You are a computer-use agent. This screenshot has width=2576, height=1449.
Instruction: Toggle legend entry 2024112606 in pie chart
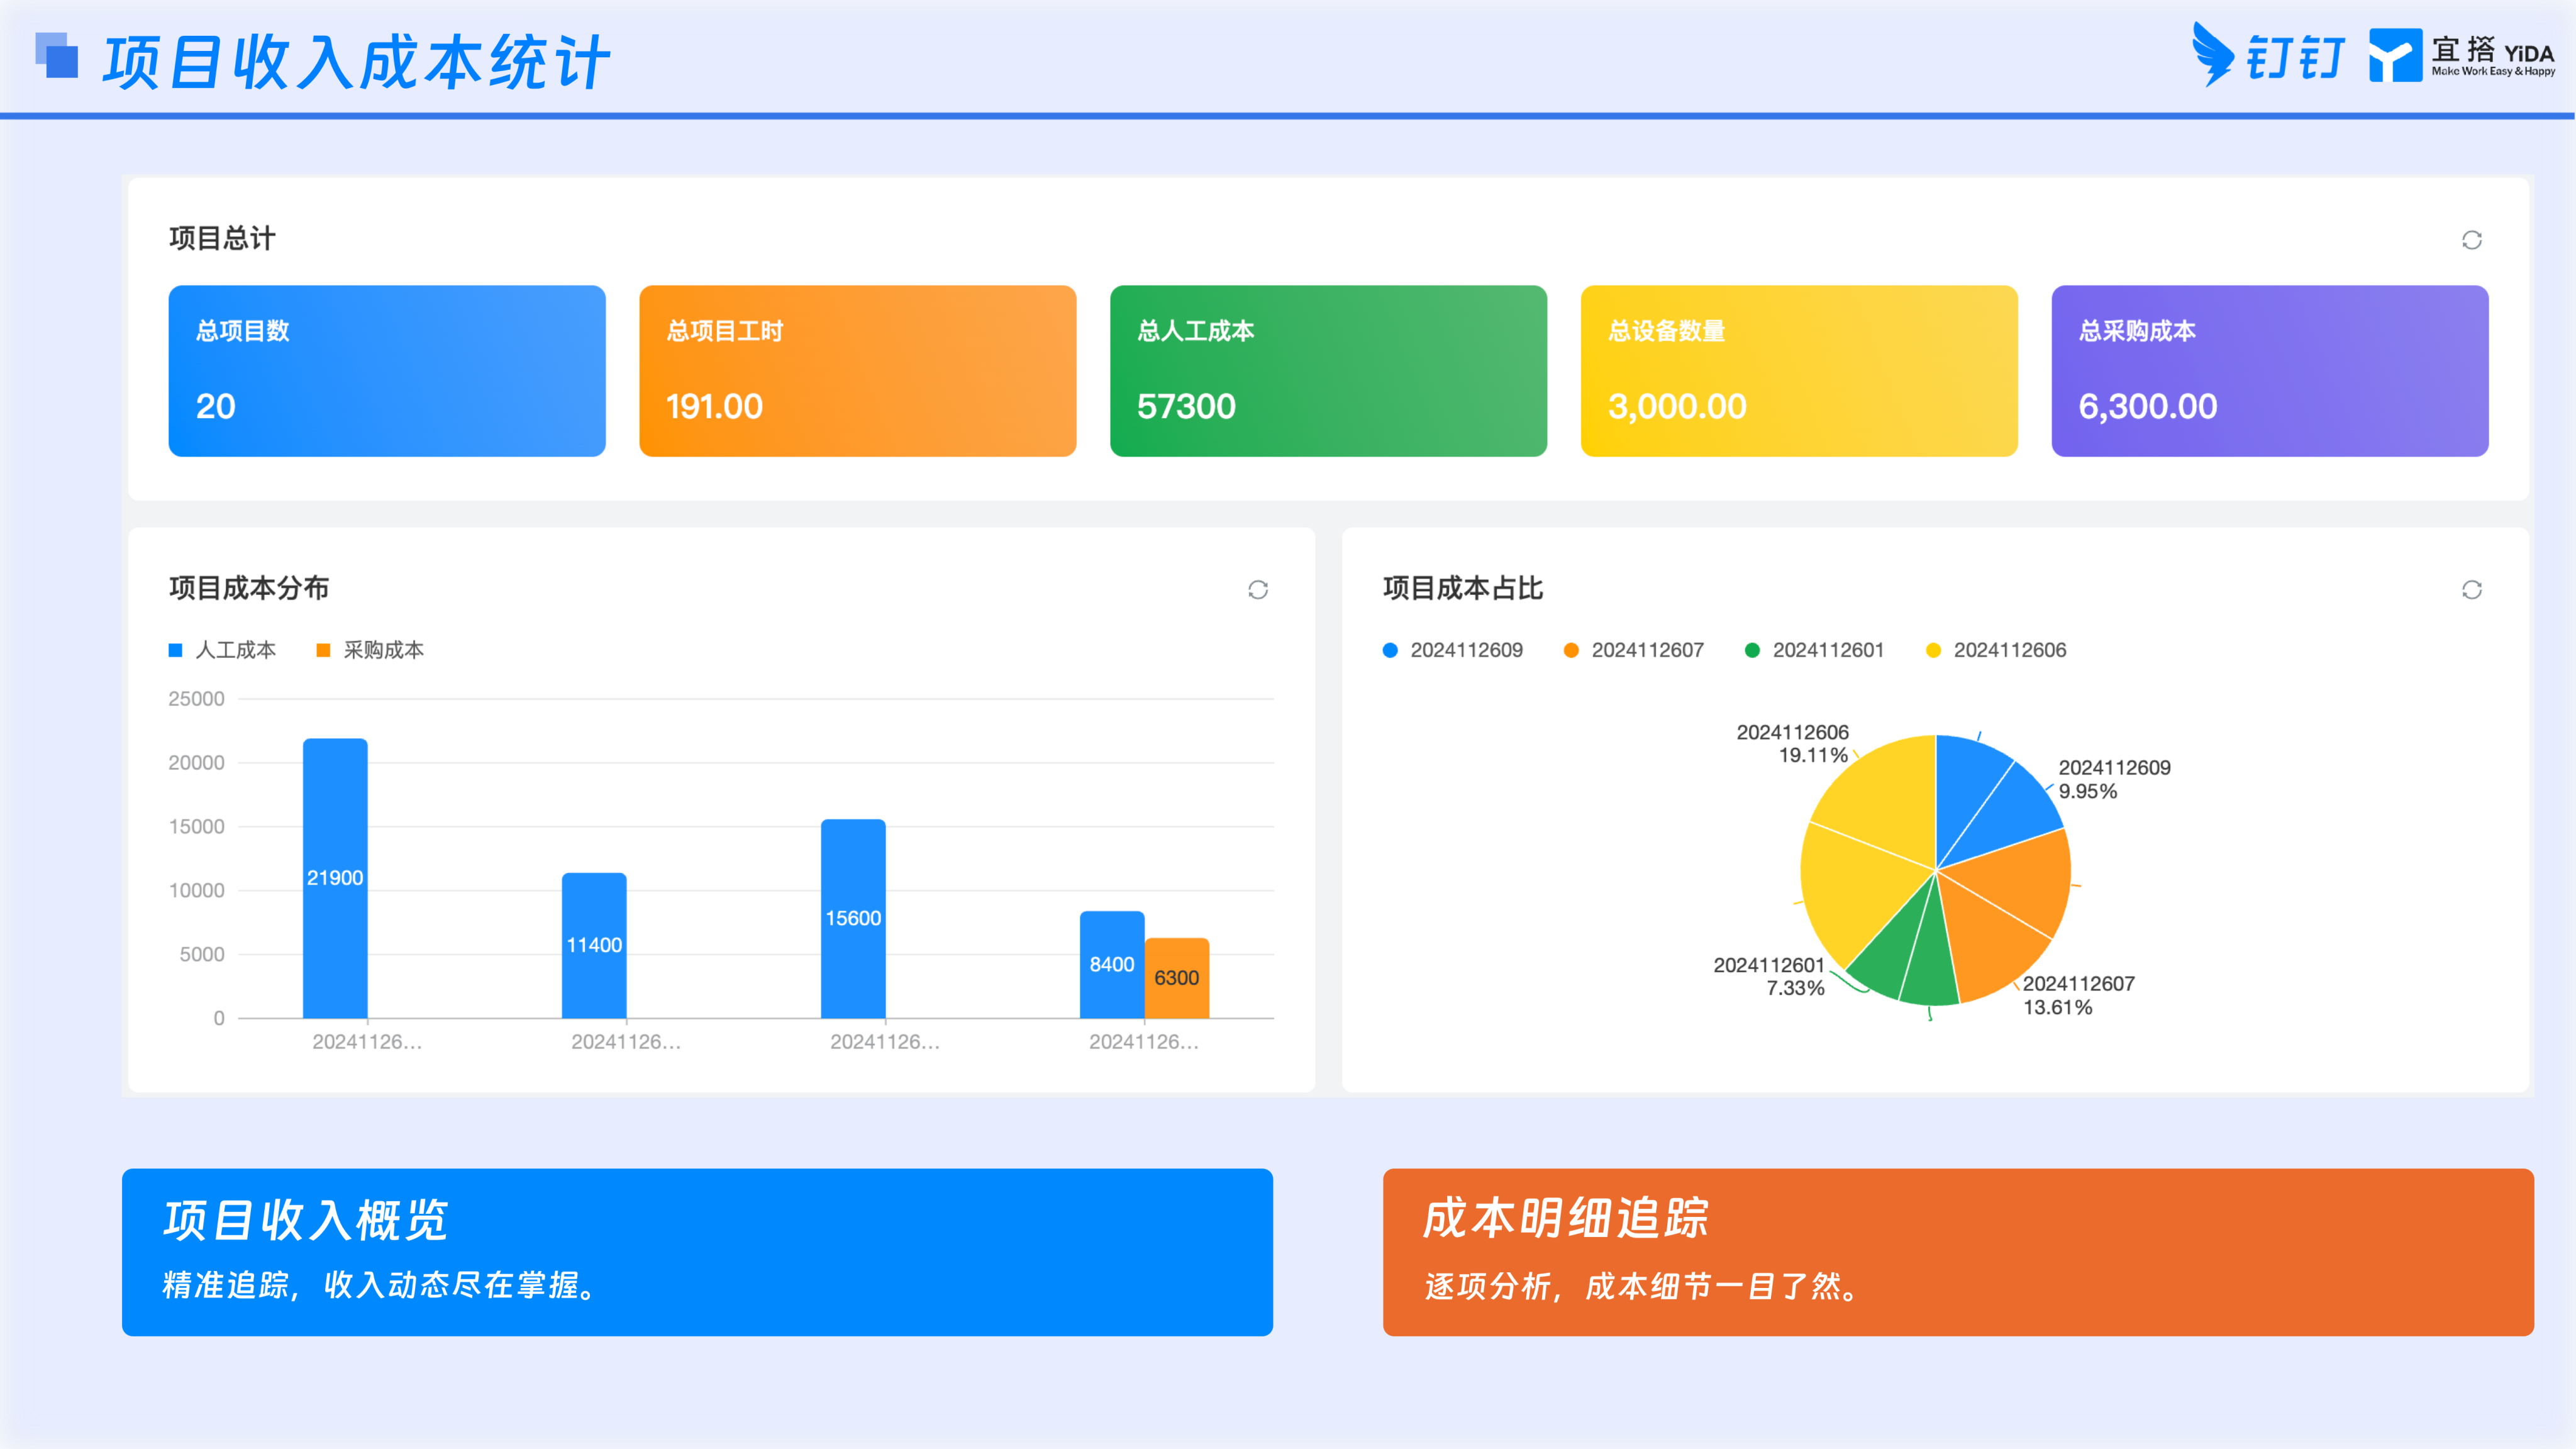[1996, 650]
